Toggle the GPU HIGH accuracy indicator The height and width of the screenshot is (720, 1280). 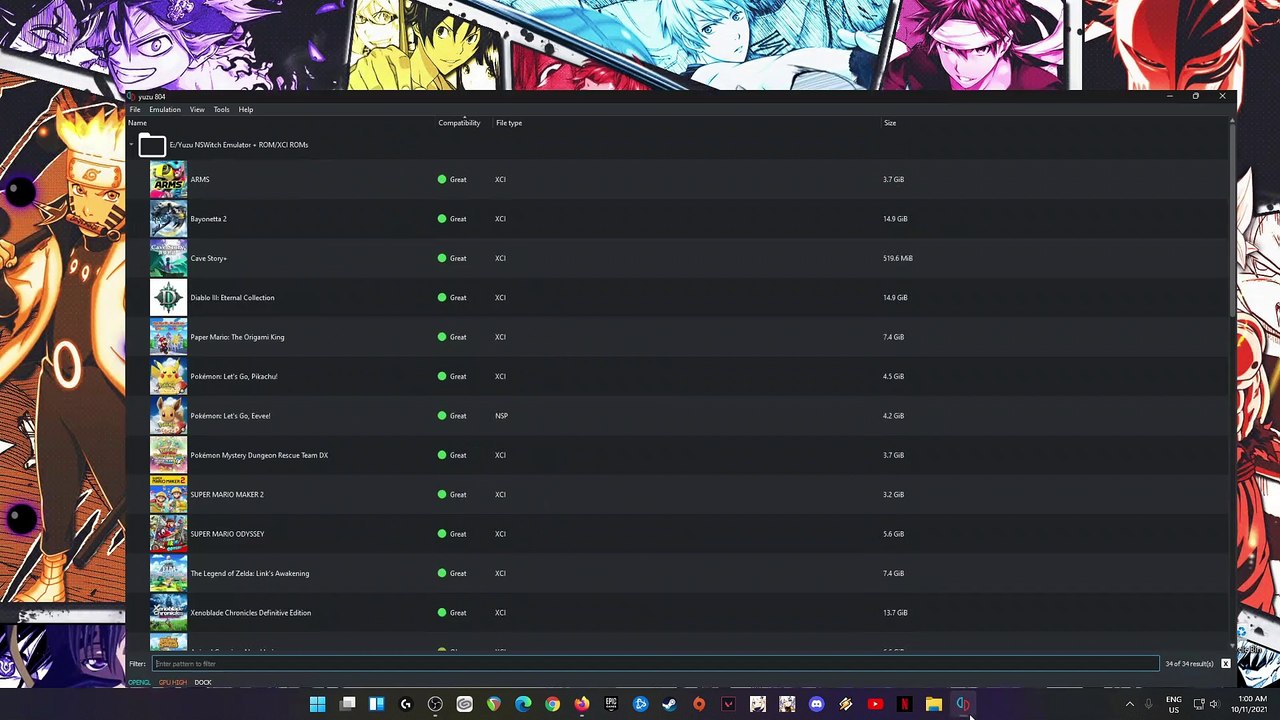tap(173, 682)
